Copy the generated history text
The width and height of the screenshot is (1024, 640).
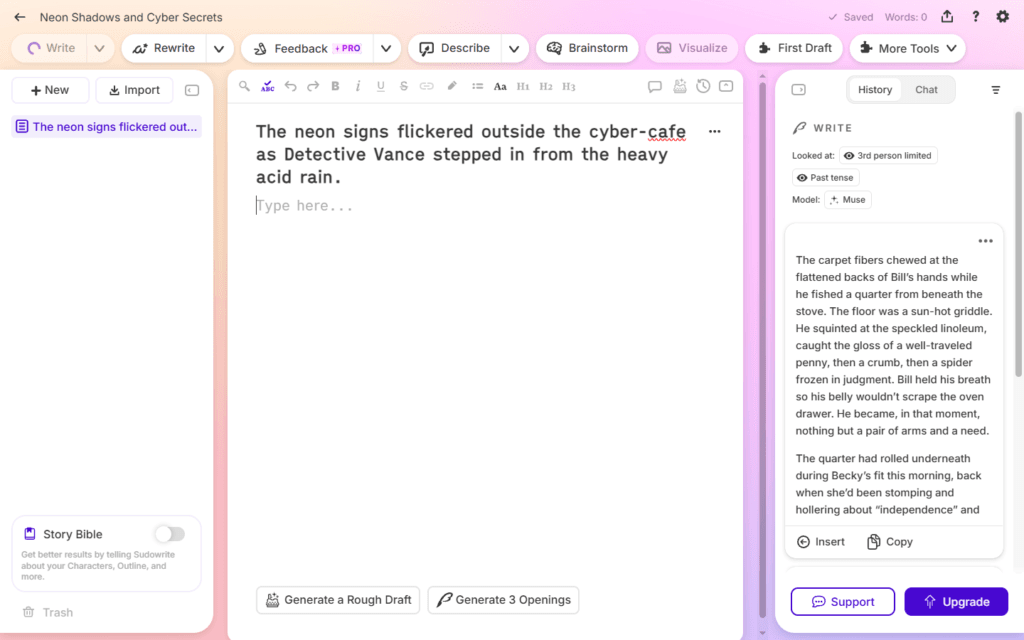[889, 541]
